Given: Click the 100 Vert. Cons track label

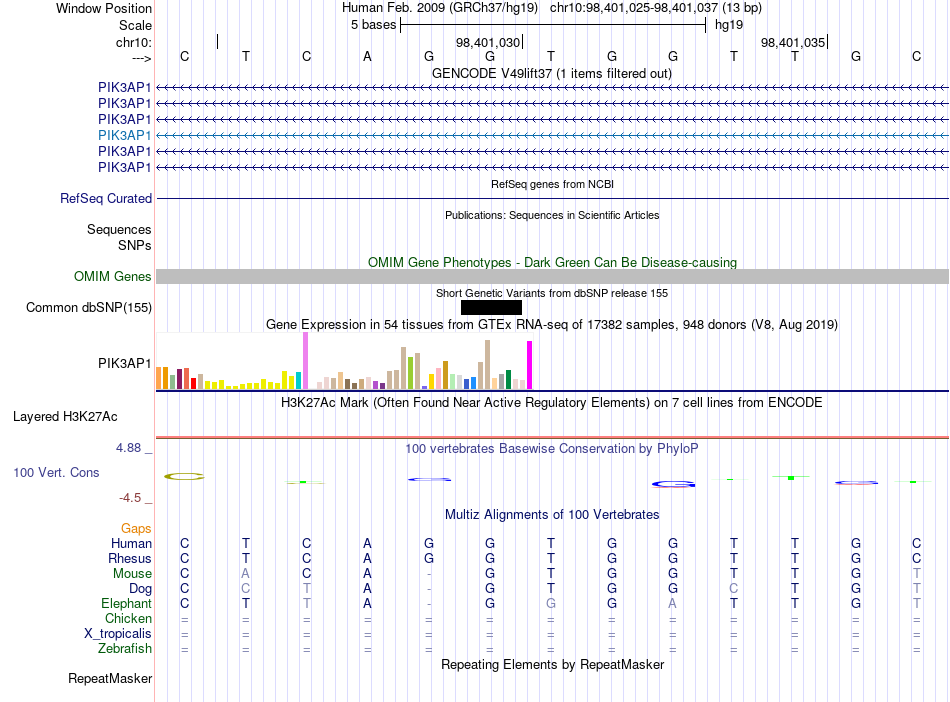Looking at the screenshot, I should 56,472.
